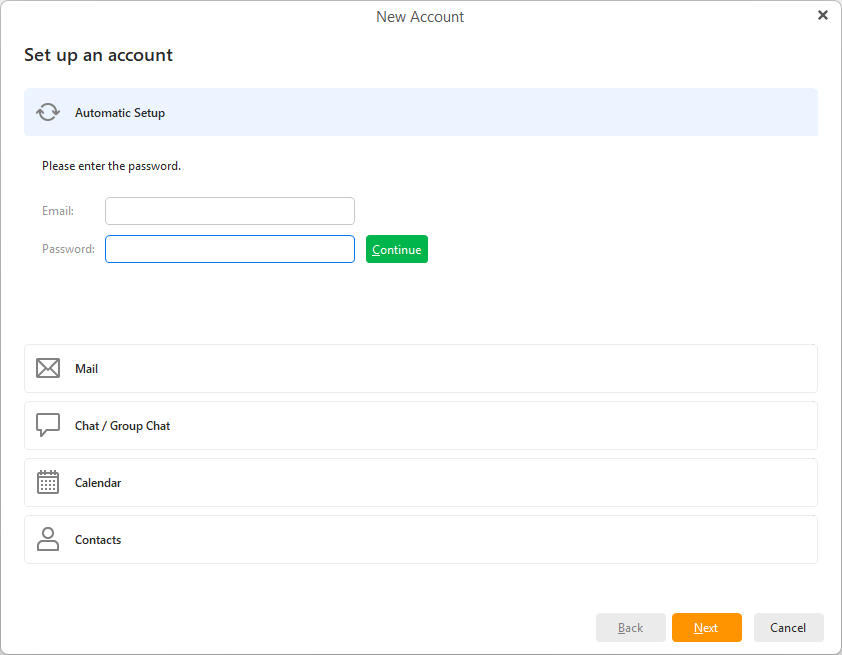Image resolution: width=842 pixels, height=655 pixels.
Task: Click into the Password input field
Action: (230, 249)
